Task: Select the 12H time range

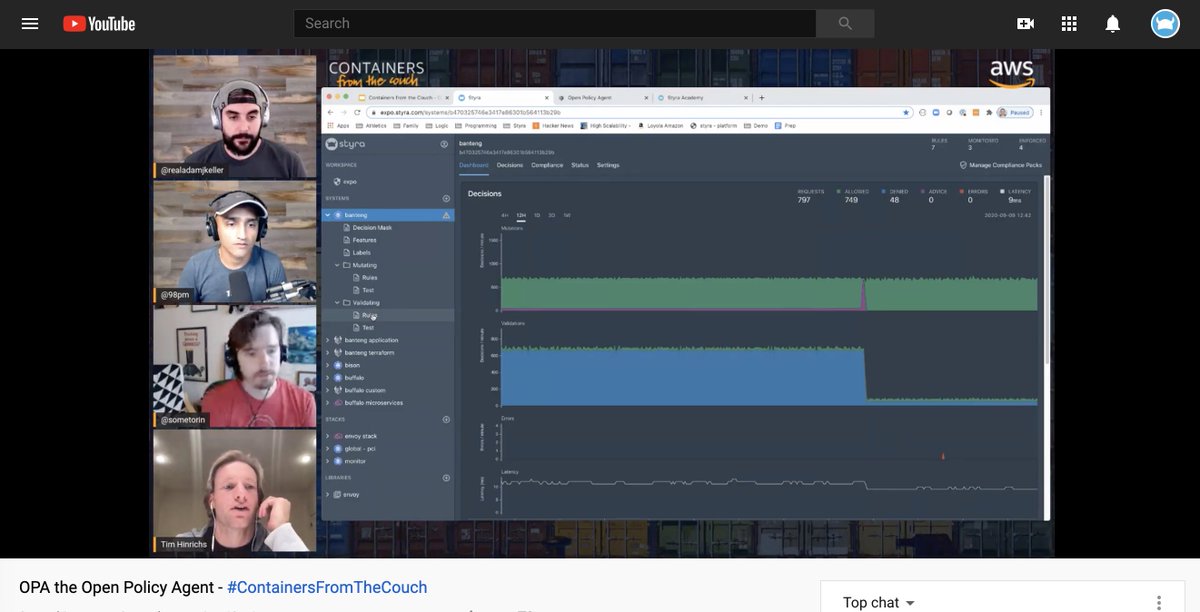Action: [521, 215]
